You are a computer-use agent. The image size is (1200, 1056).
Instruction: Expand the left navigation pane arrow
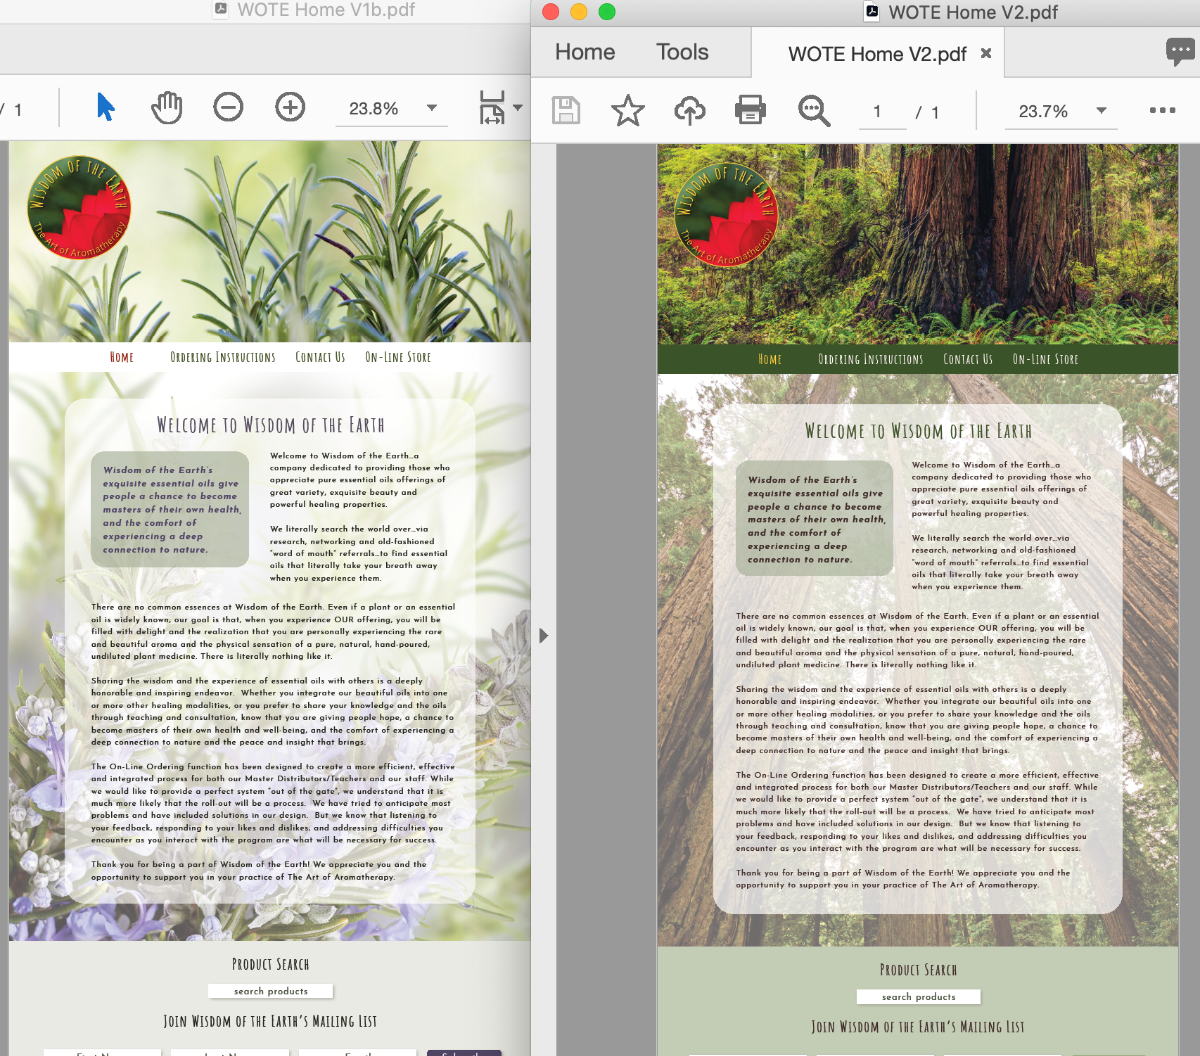(543, 635)
